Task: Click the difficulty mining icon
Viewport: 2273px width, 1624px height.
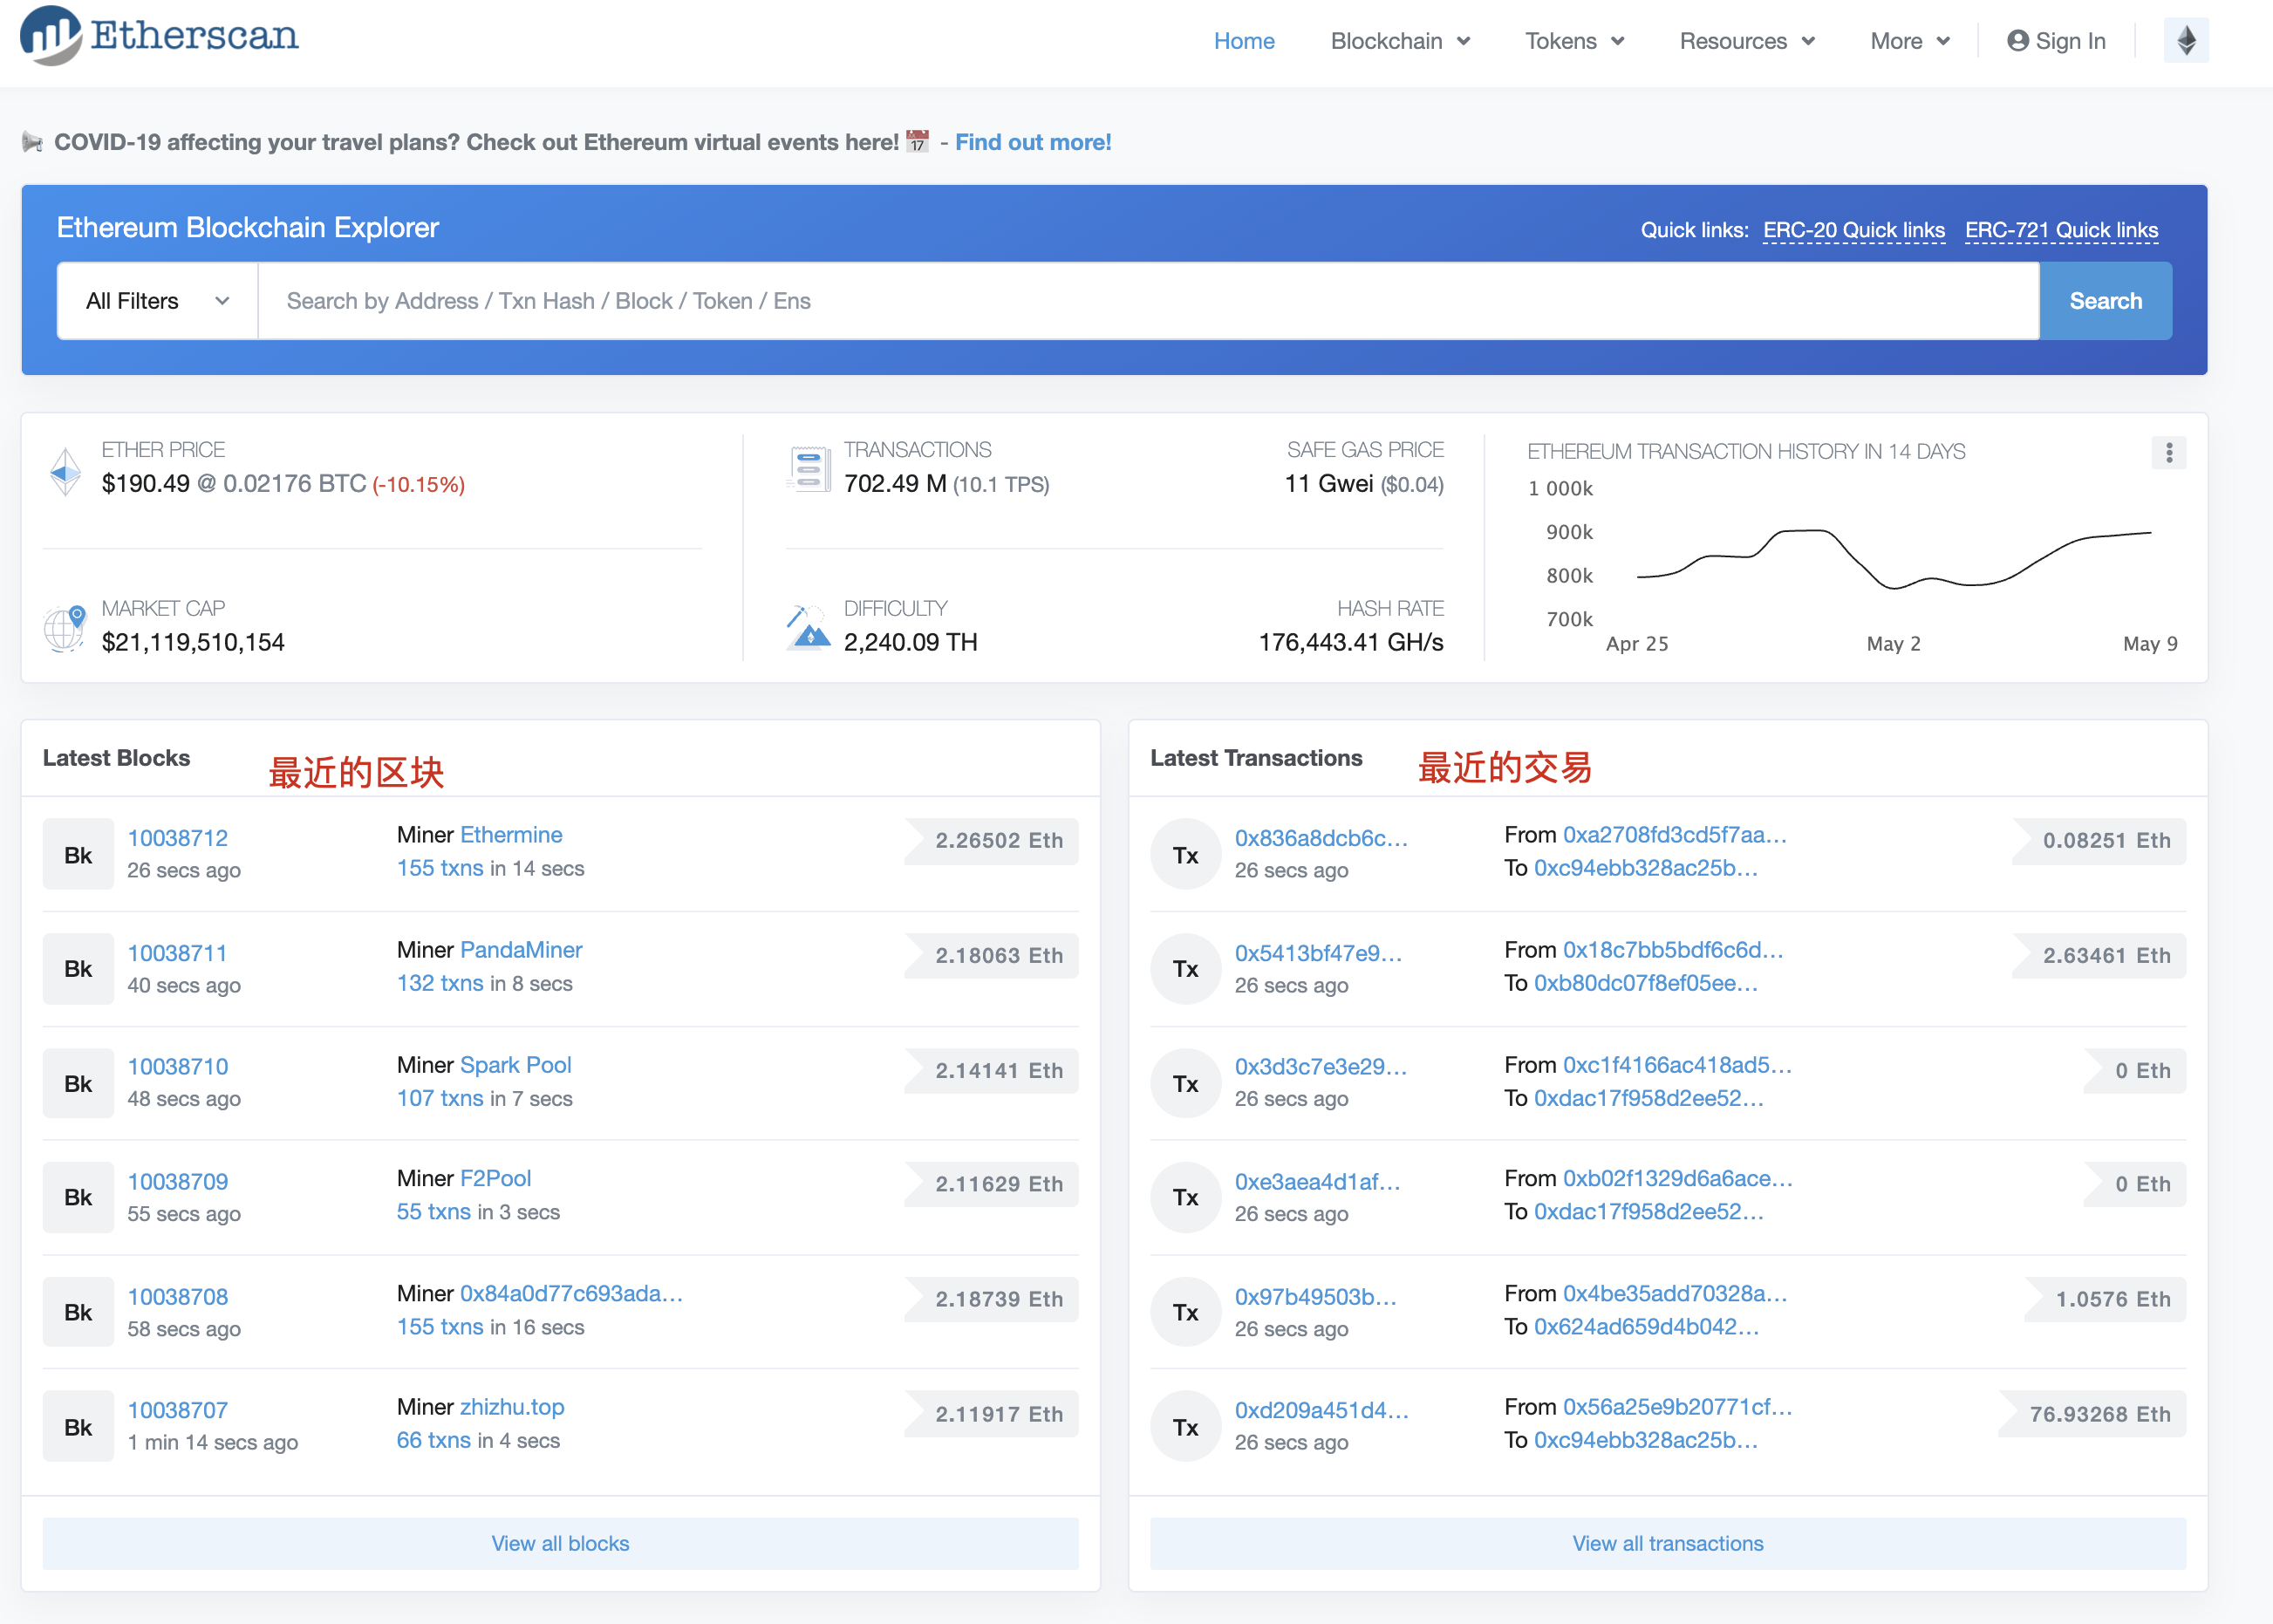Action: tap(808, 628)
